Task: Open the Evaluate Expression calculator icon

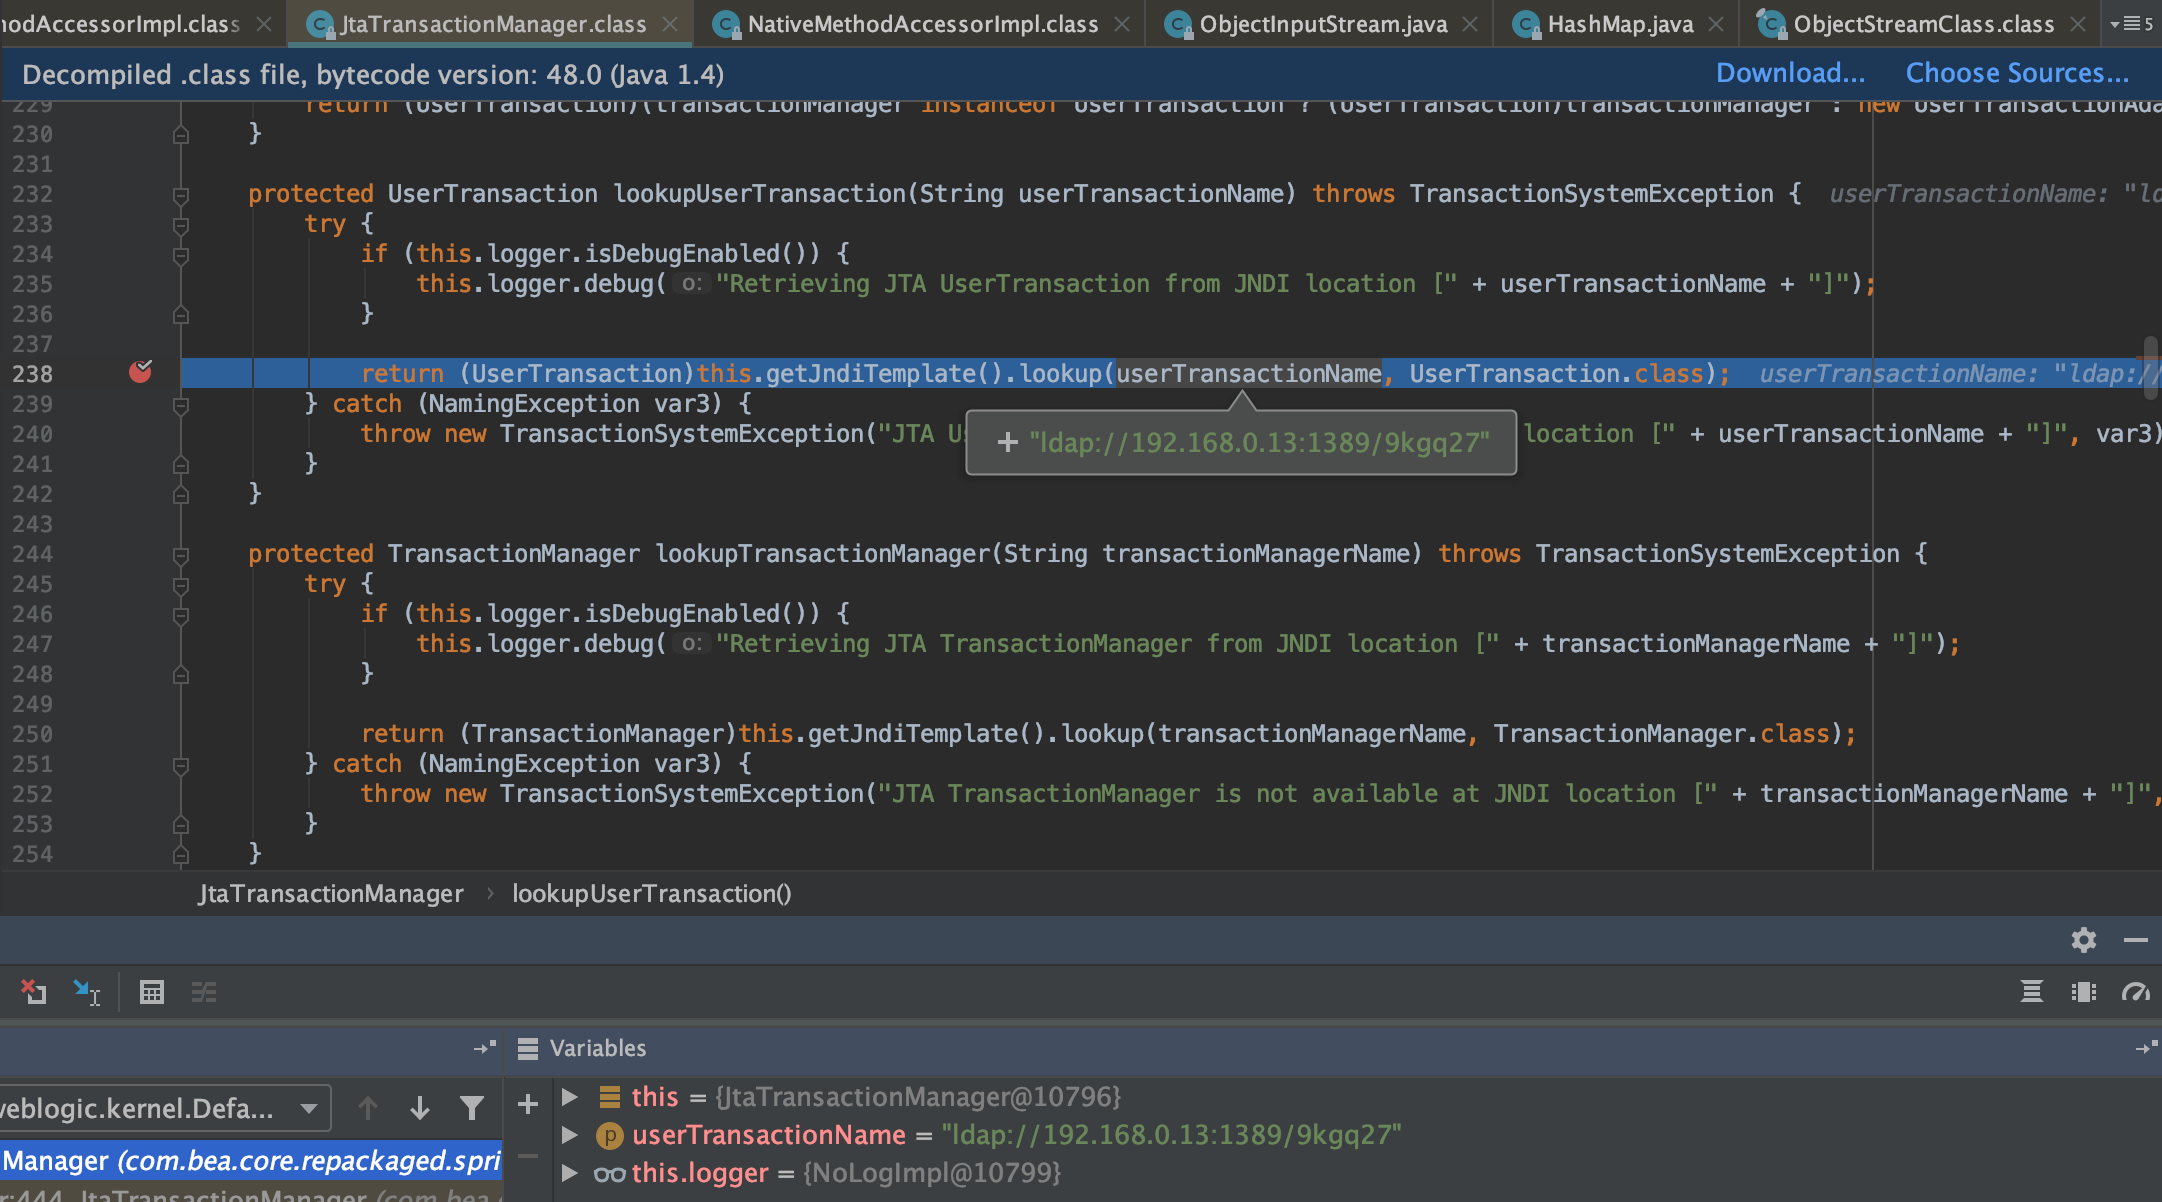Action: tap(152, 992)
